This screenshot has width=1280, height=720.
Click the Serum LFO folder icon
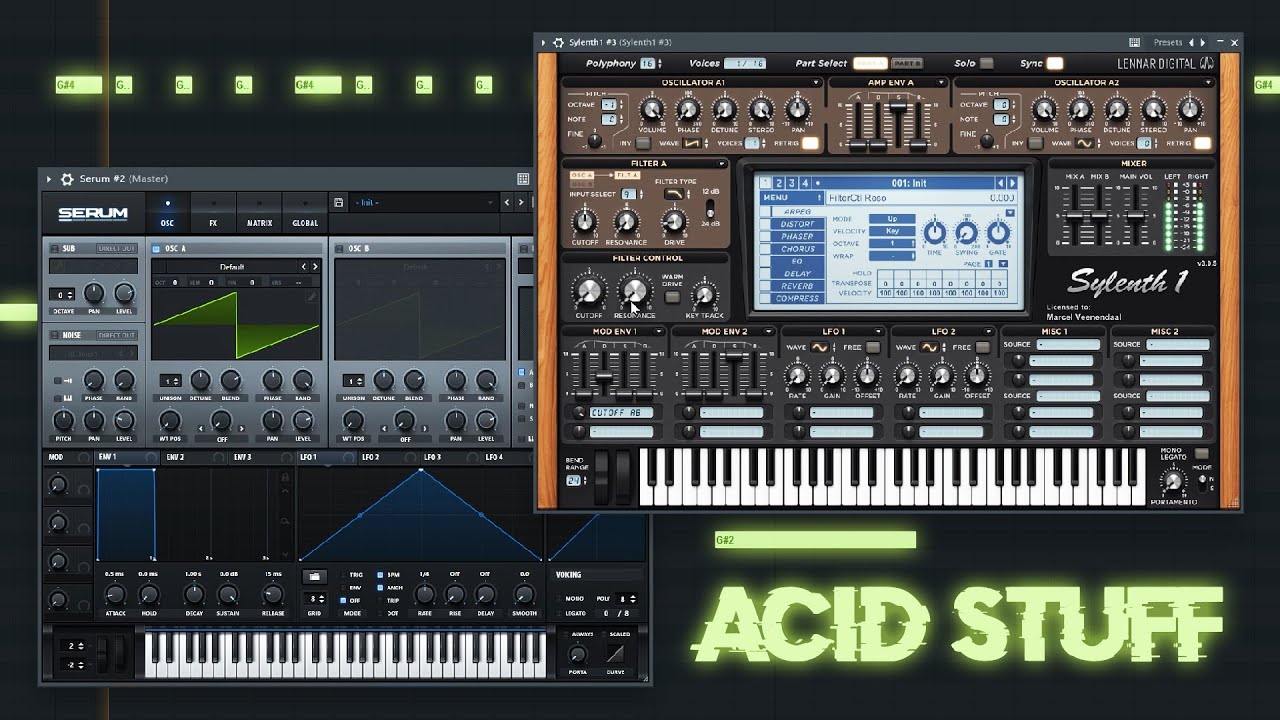314,577
